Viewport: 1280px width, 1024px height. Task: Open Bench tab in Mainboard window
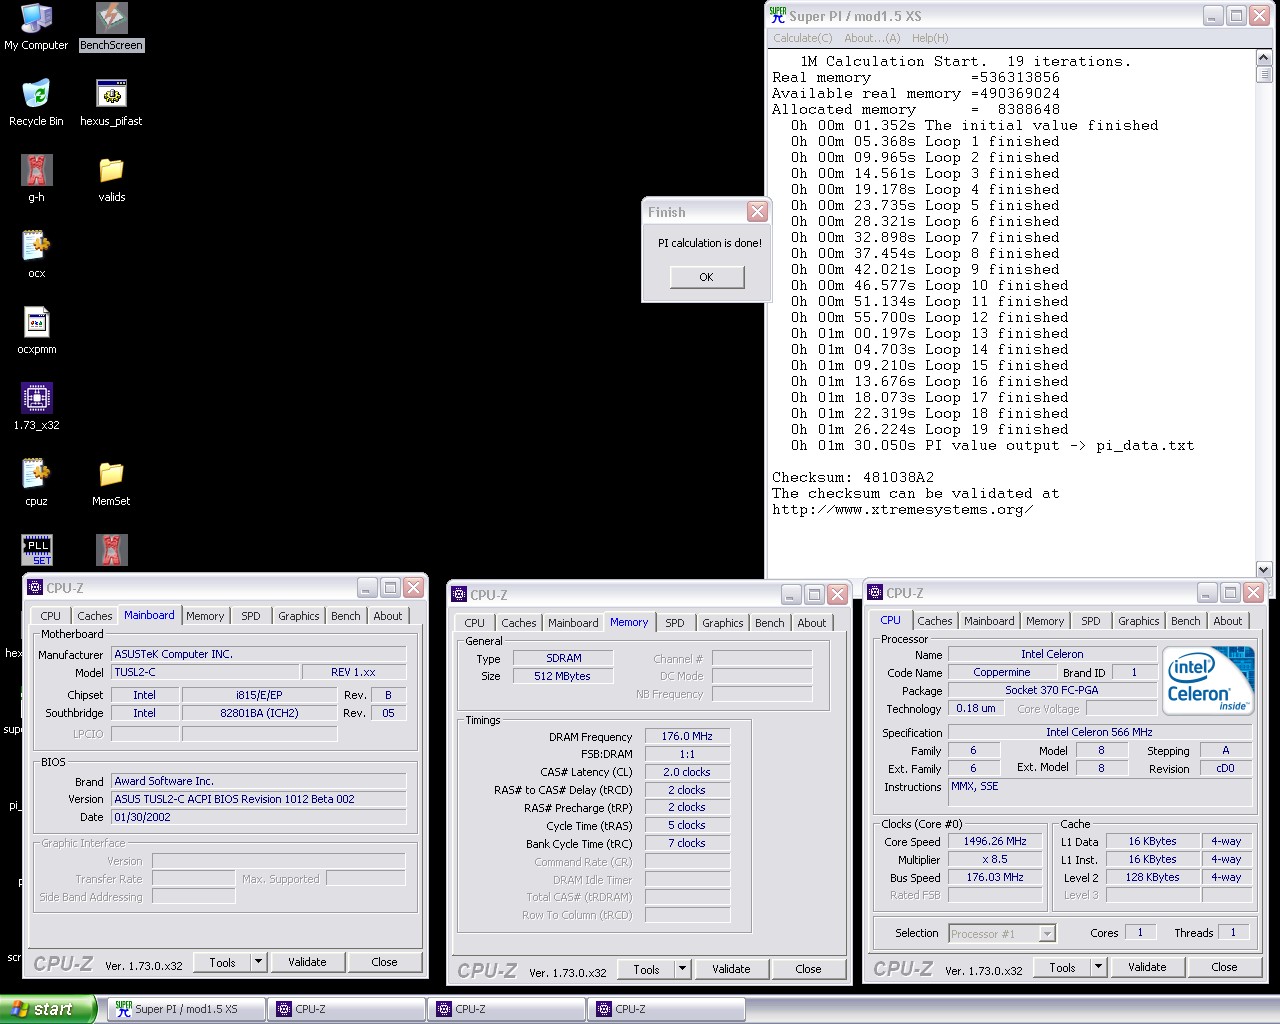(x=346, y=616)
